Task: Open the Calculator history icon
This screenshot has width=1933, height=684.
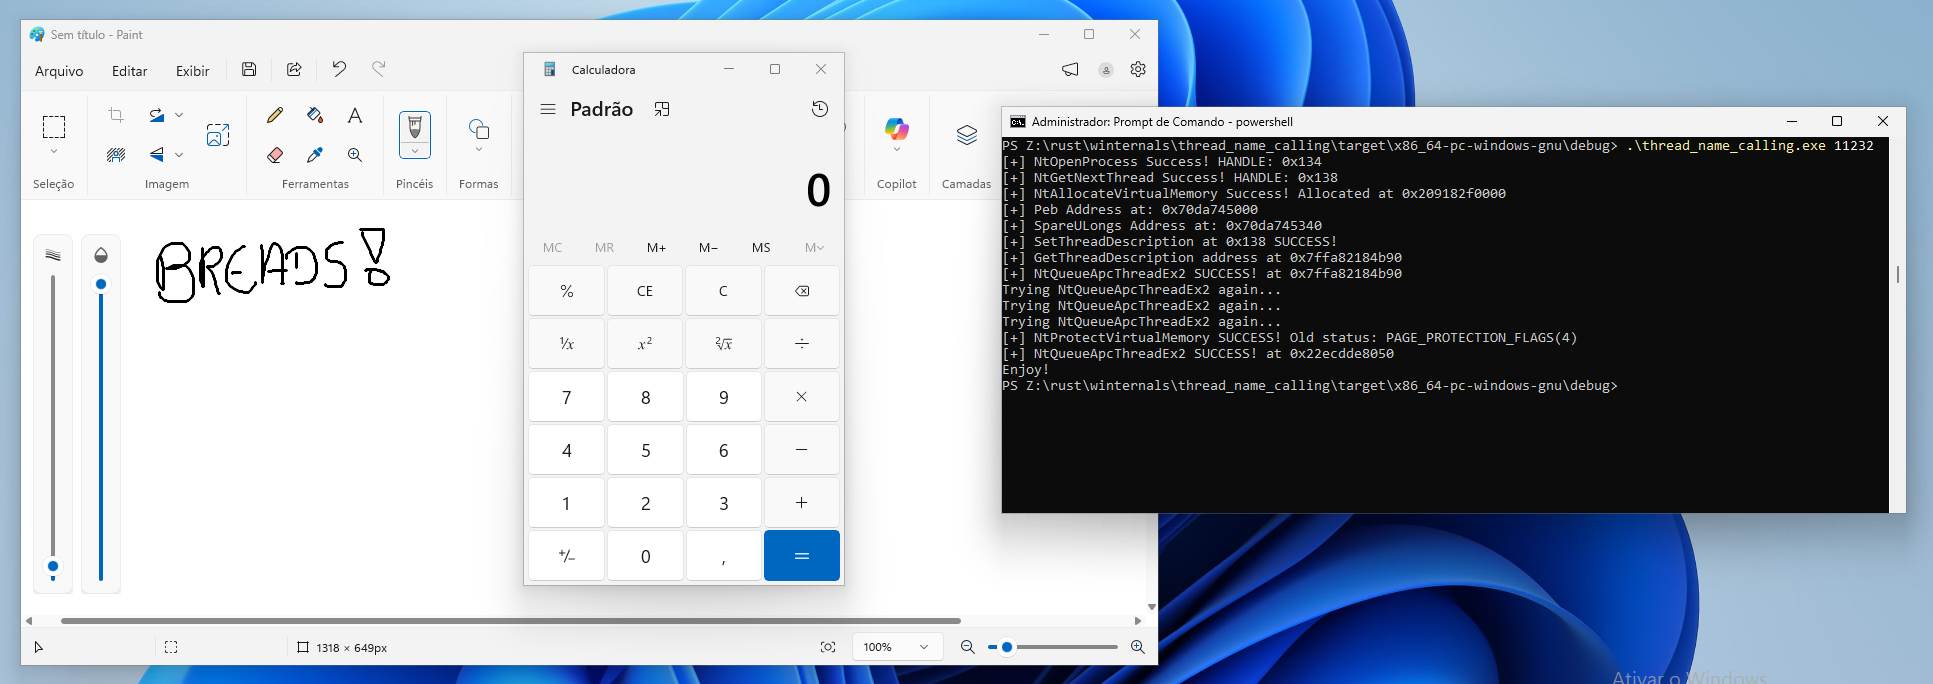Action: point(820,109)
